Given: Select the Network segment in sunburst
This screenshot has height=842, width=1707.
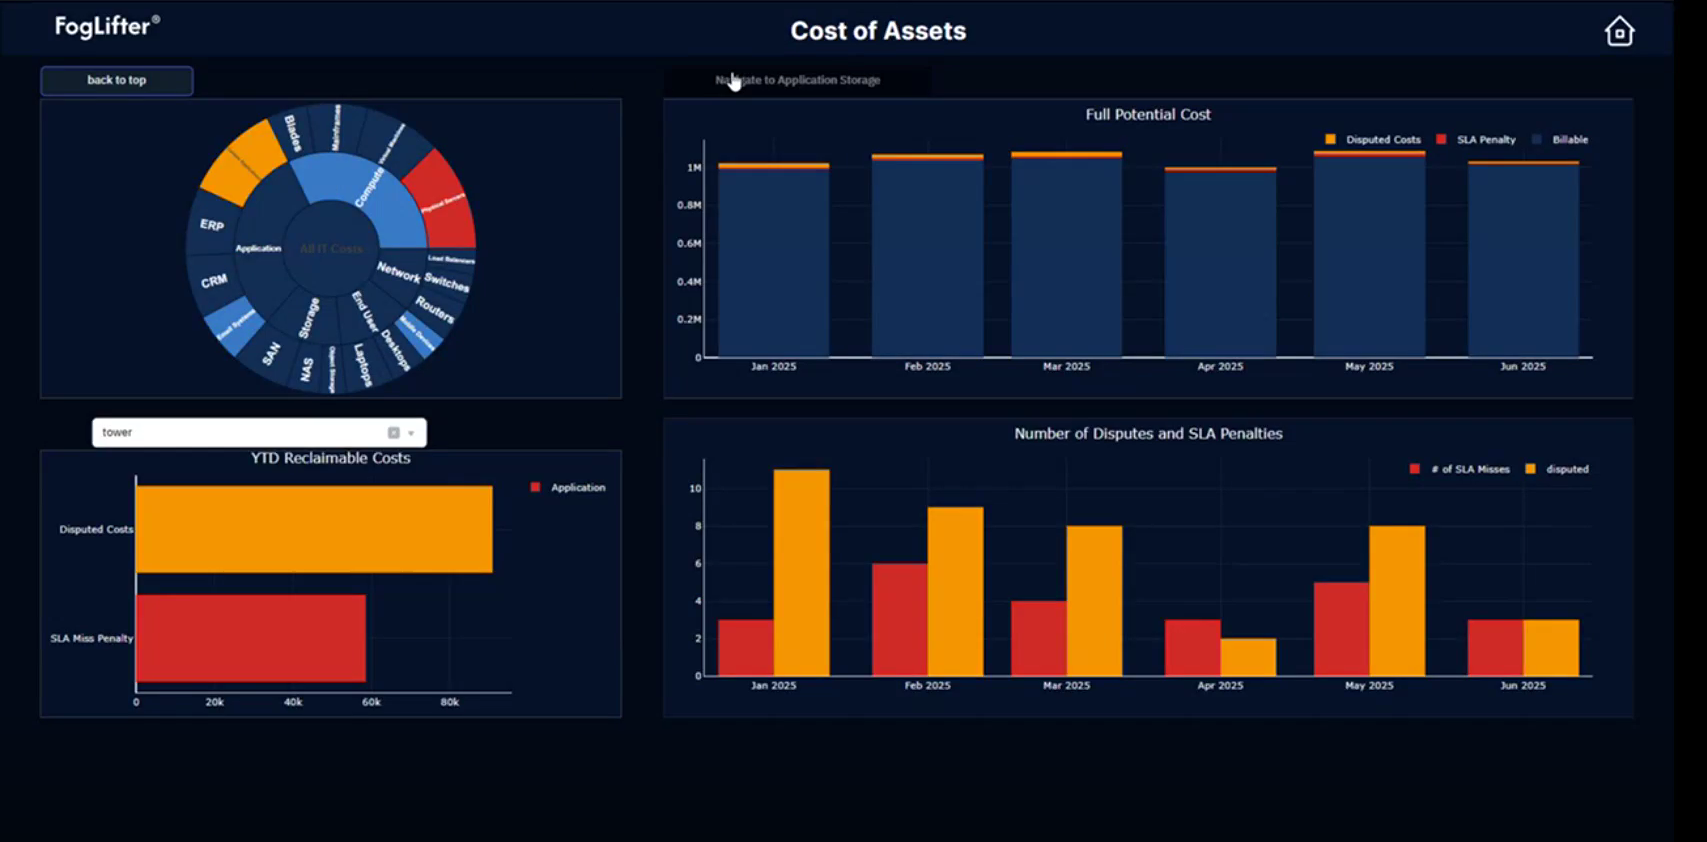Looking at the screenshot, I should coord(398,271).
